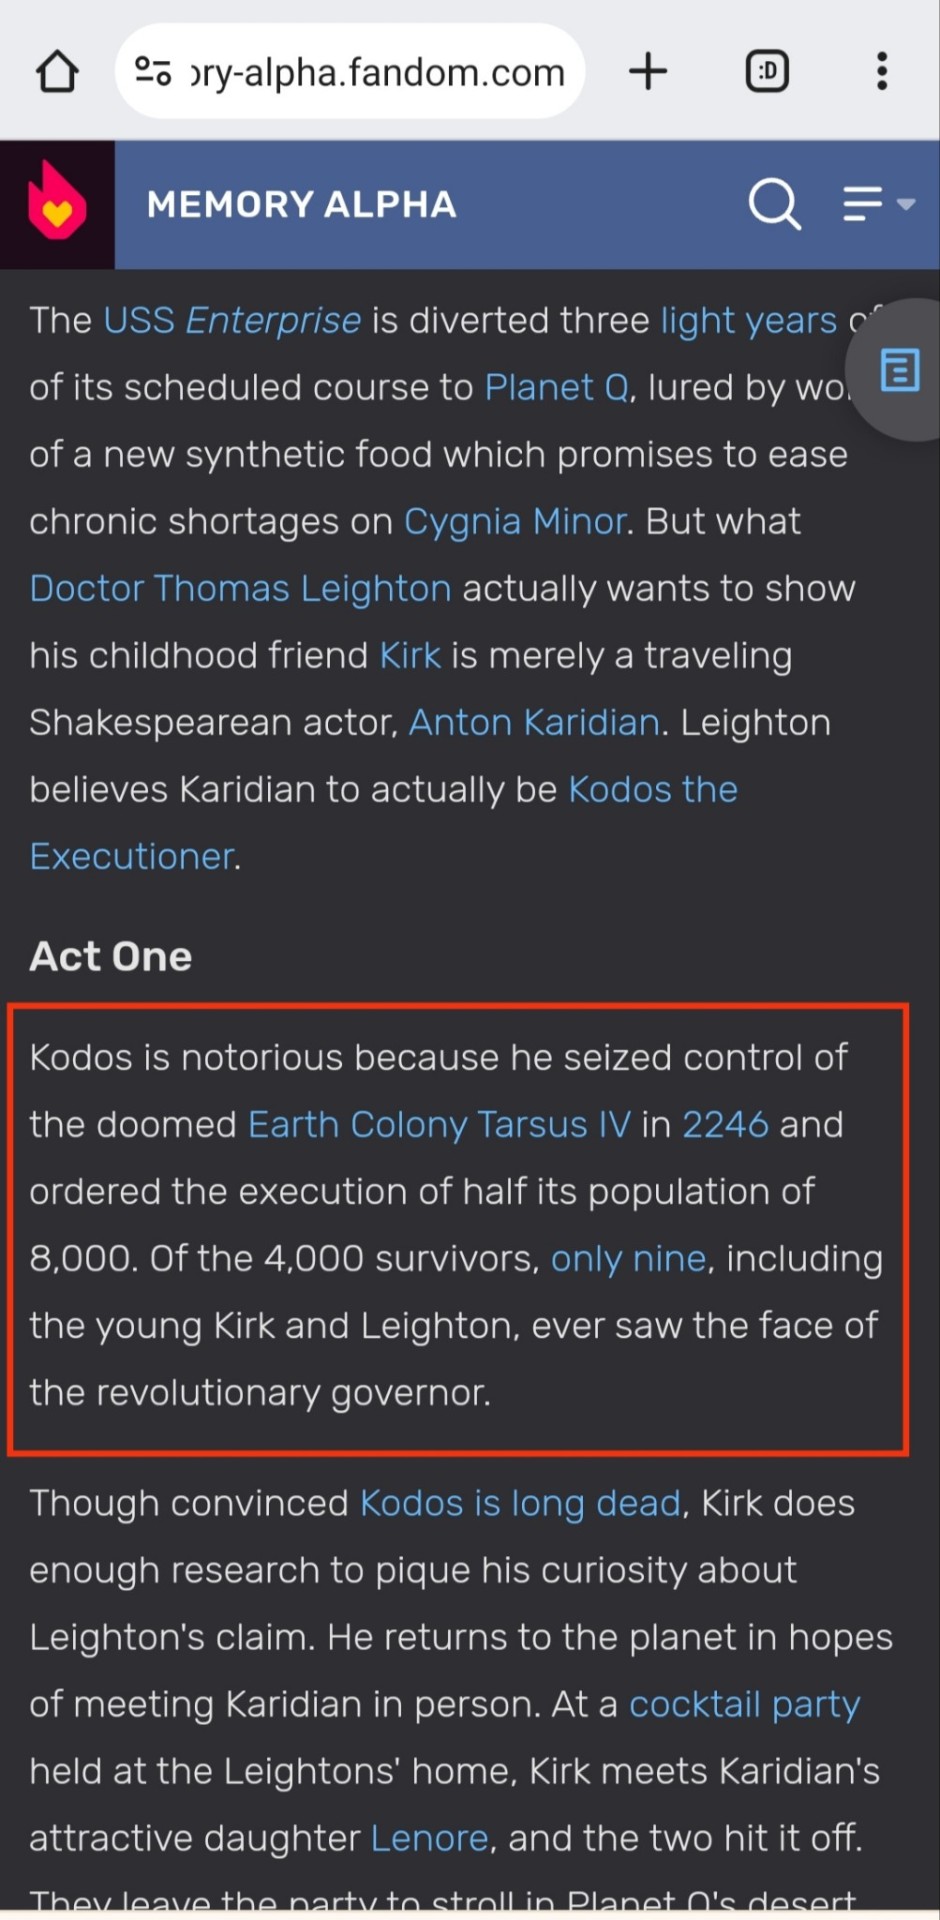Image resolution: width=940 pixels, height=1920 pixels.
Task: Tap the browser home icon
Action: tap(57, 72)
